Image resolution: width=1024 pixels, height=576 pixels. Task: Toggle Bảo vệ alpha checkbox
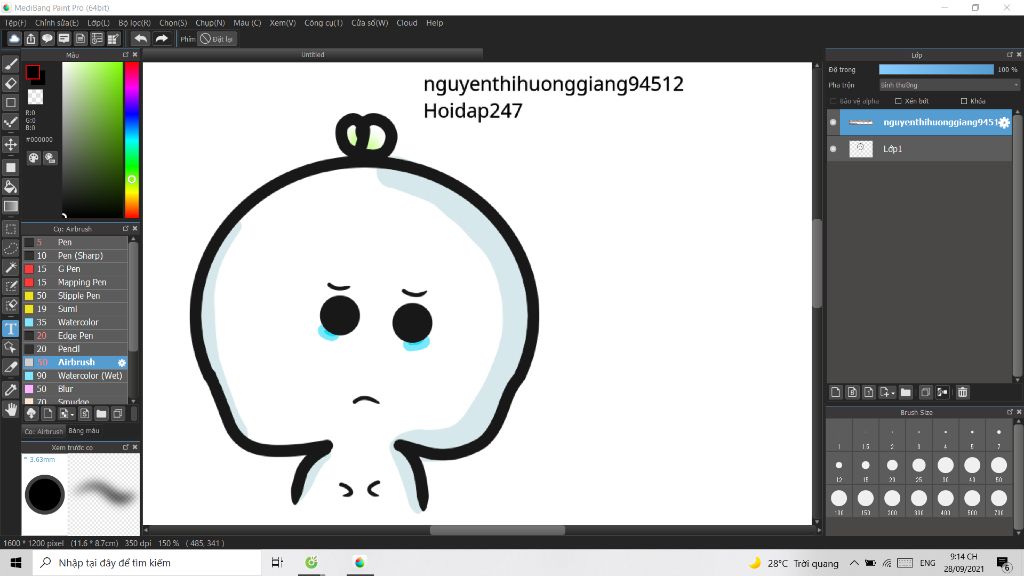click(833, 101)
